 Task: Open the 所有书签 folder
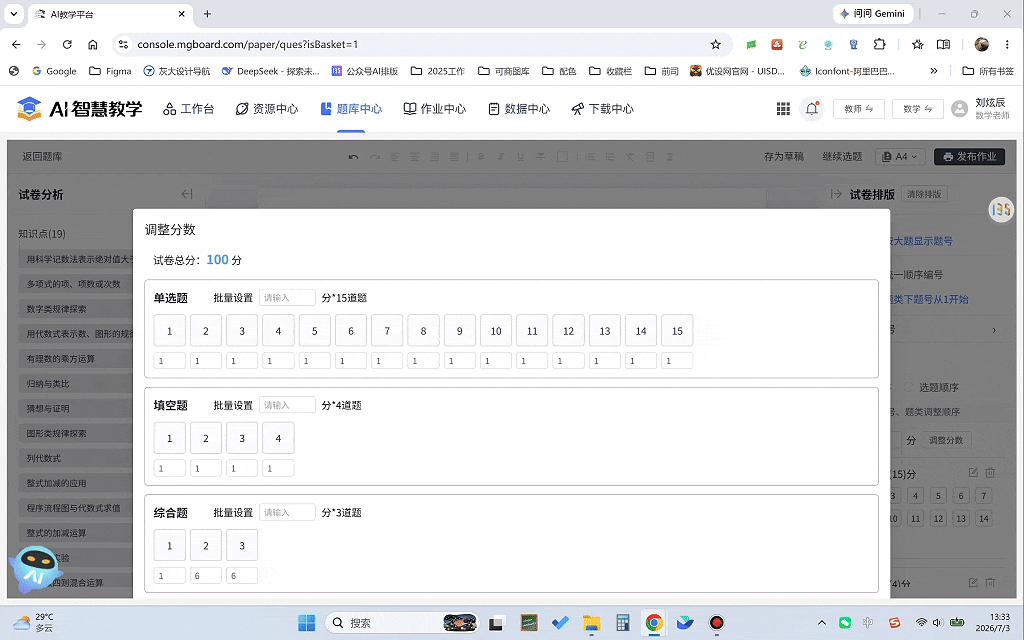[988, 71]
